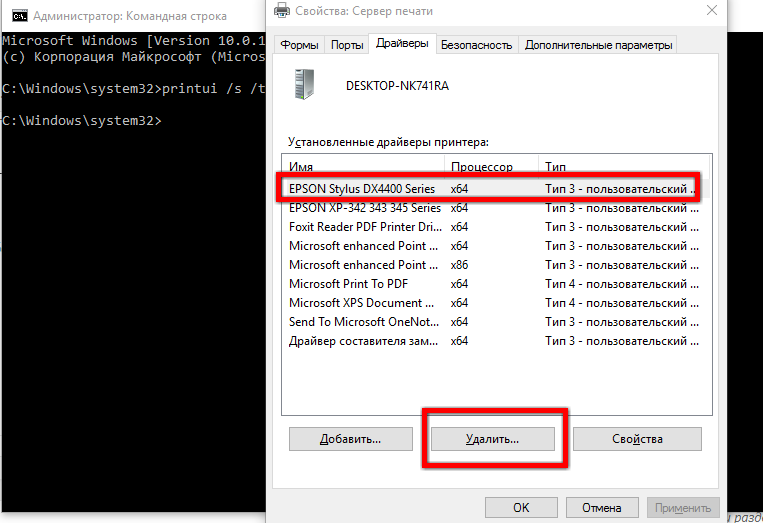Confirm with the OK button
763x523 pixels.
click(x=521, y=507)
